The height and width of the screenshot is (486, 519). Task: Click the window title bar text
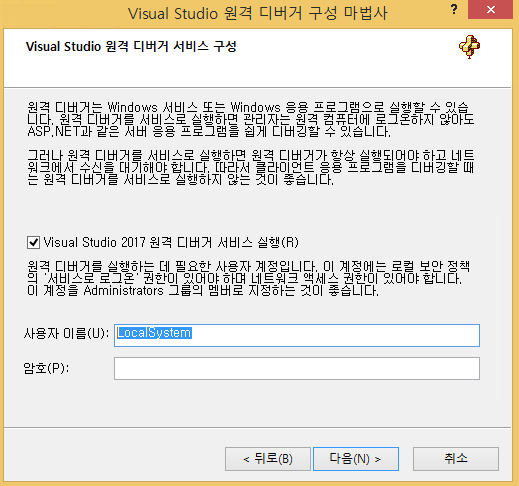tap(257, 14)
